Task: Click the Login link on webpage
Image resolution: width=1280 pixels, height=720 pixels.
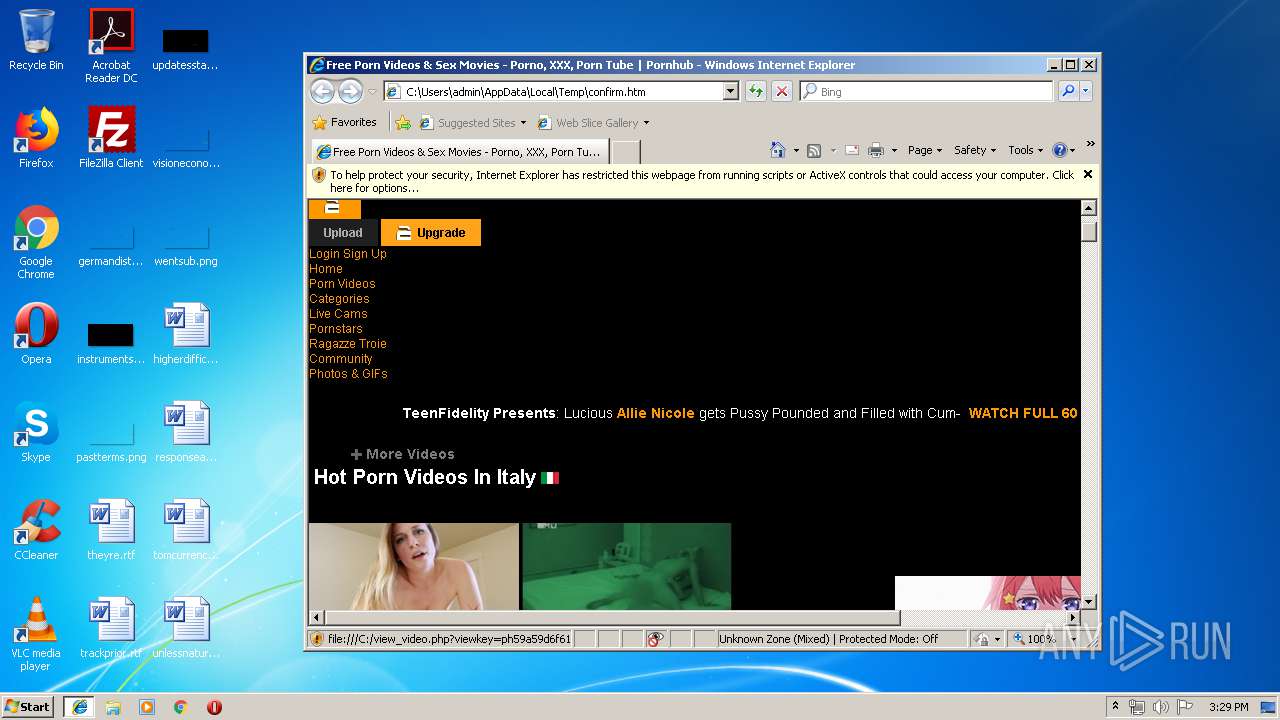Action: coord(325,254)
